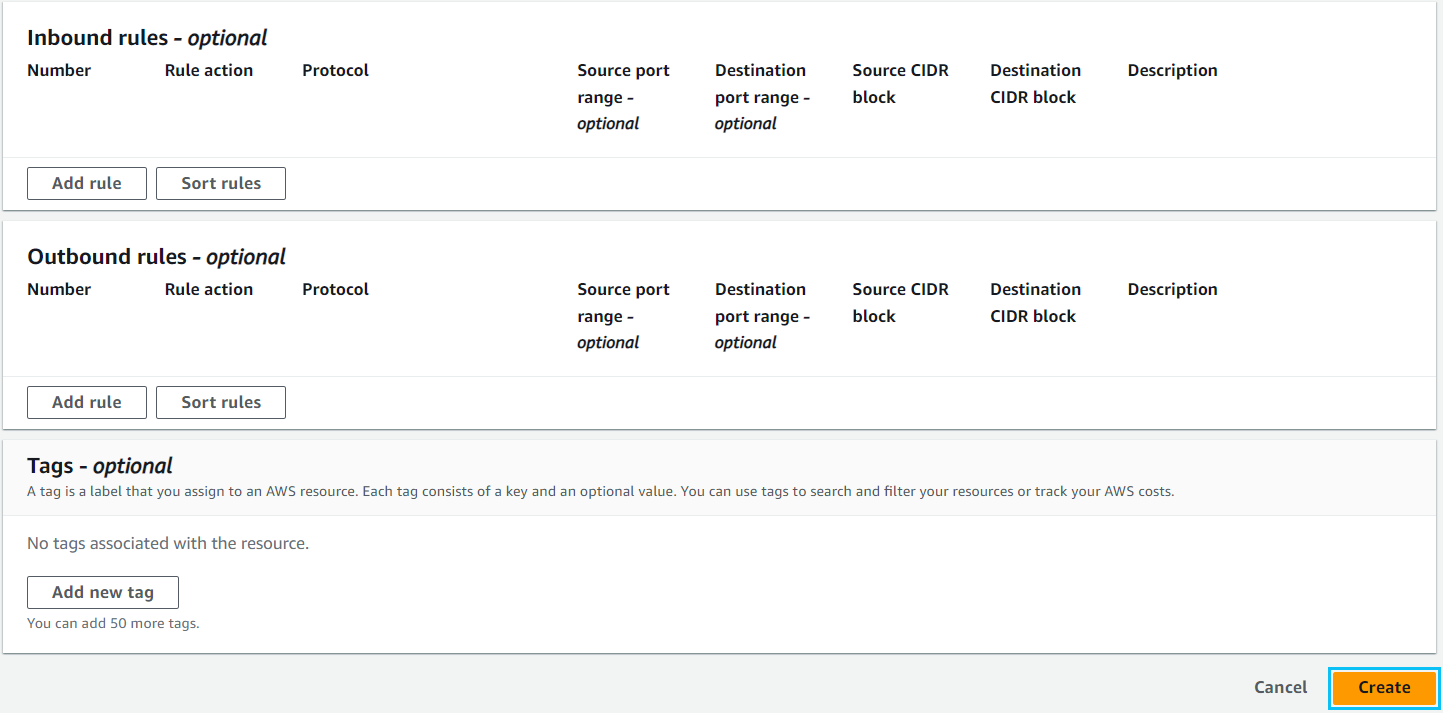
Task: Add a rule under Outbound rules
Action: click(87, 402)
